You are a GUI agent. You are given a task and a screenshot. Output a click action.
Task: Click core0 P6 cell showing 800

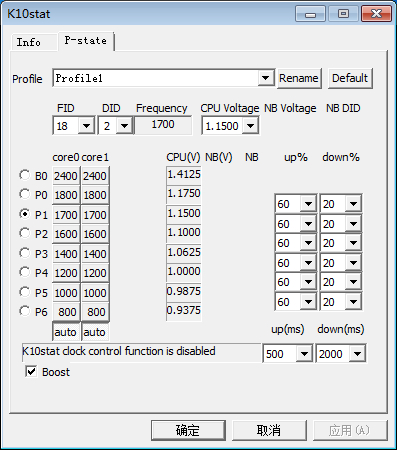66,312
